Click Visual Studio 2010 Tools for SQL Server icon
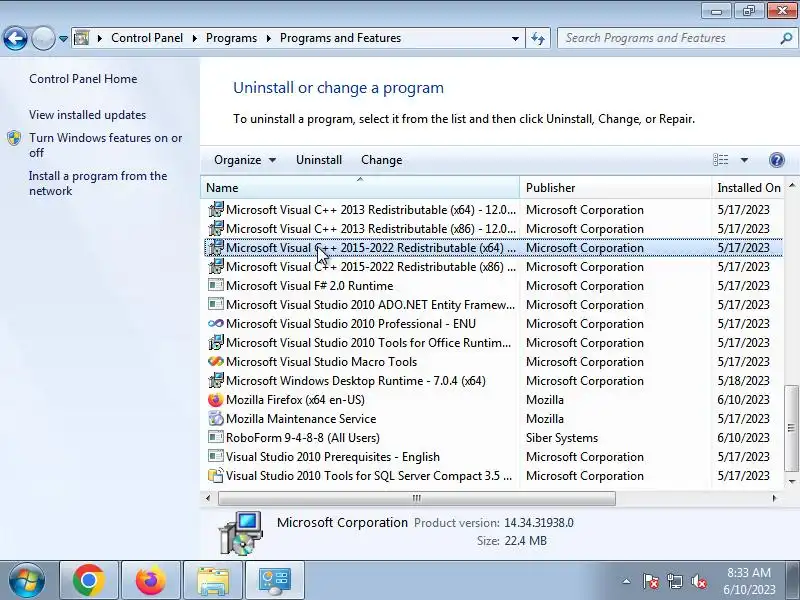800x600 pixels. 216,476
